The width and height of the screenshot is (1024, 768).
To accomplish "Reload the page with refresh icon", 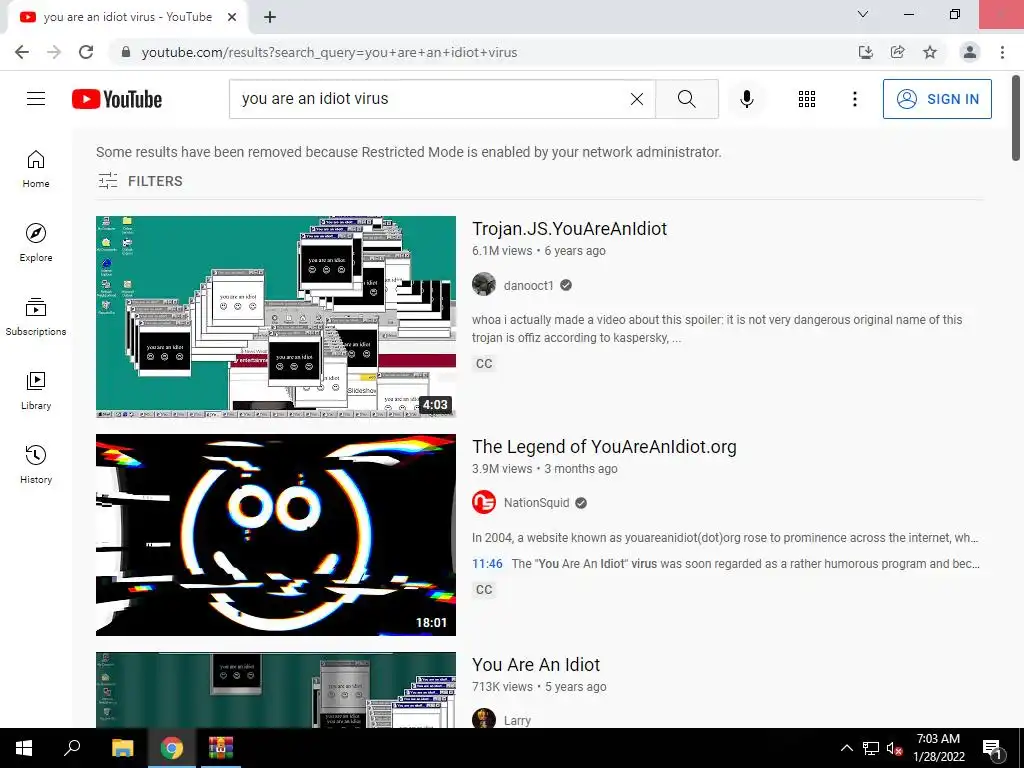I will [x=86, y=52].
